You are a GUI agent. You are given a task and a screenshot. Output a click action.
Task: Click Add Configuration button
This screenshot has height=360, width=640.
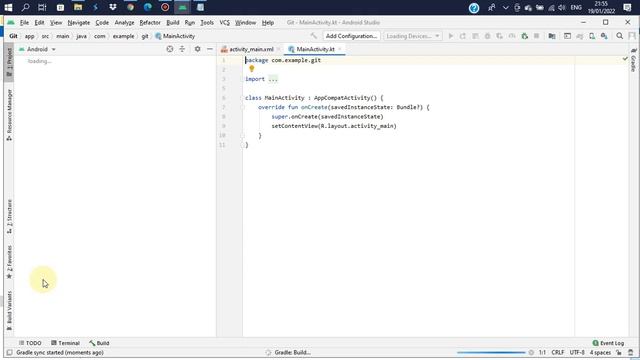pyautogui.click(x=351, y=36)
